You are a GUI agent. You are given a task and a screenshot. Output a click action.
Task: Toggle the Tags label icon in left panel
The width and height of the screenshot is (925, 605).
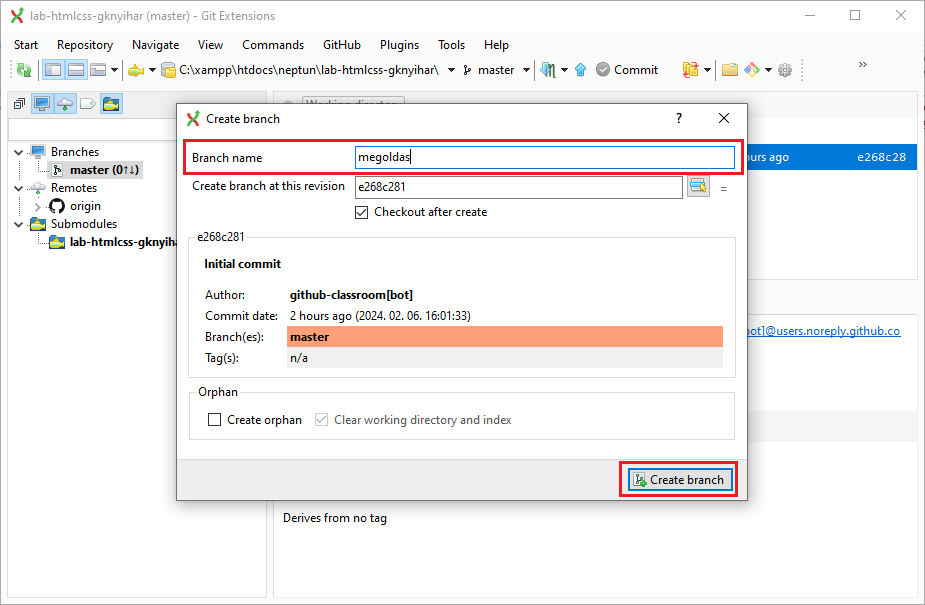tap(88, 104)
